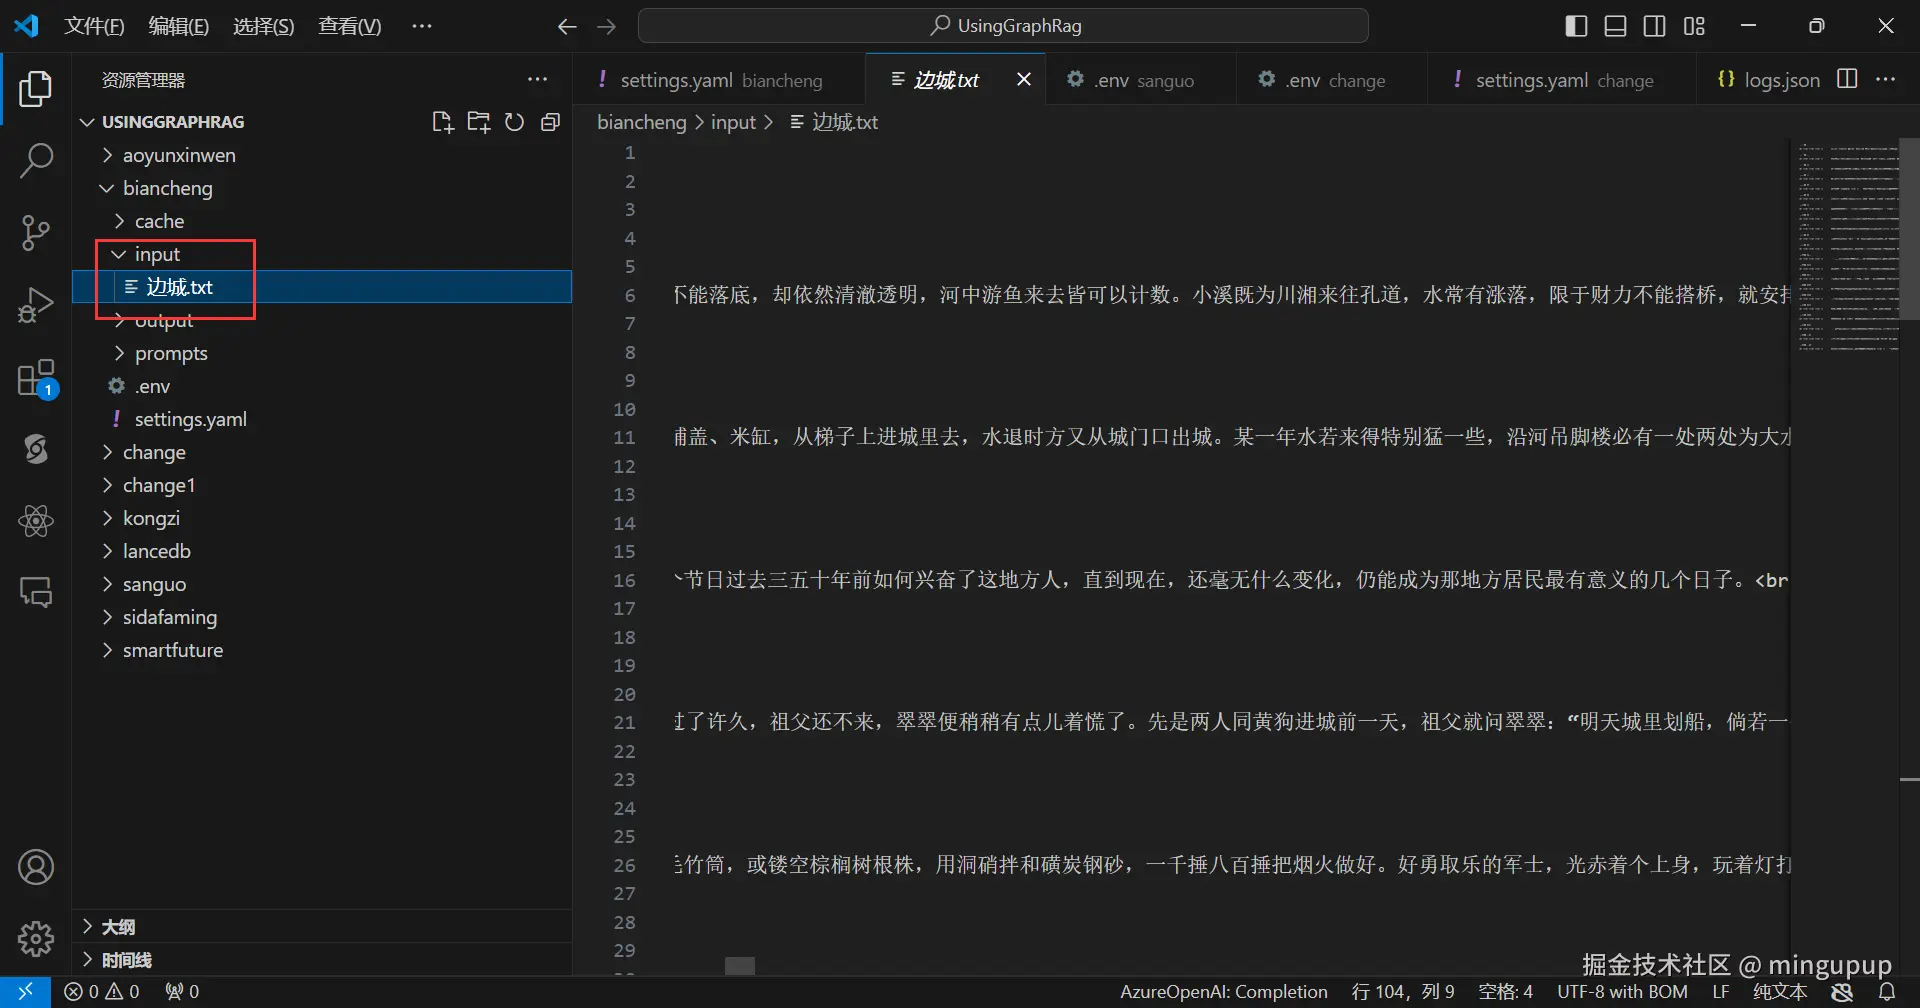Open more editor actions menu
The height and width of the screenshot is (1008, 1920).
[1886, 79]
